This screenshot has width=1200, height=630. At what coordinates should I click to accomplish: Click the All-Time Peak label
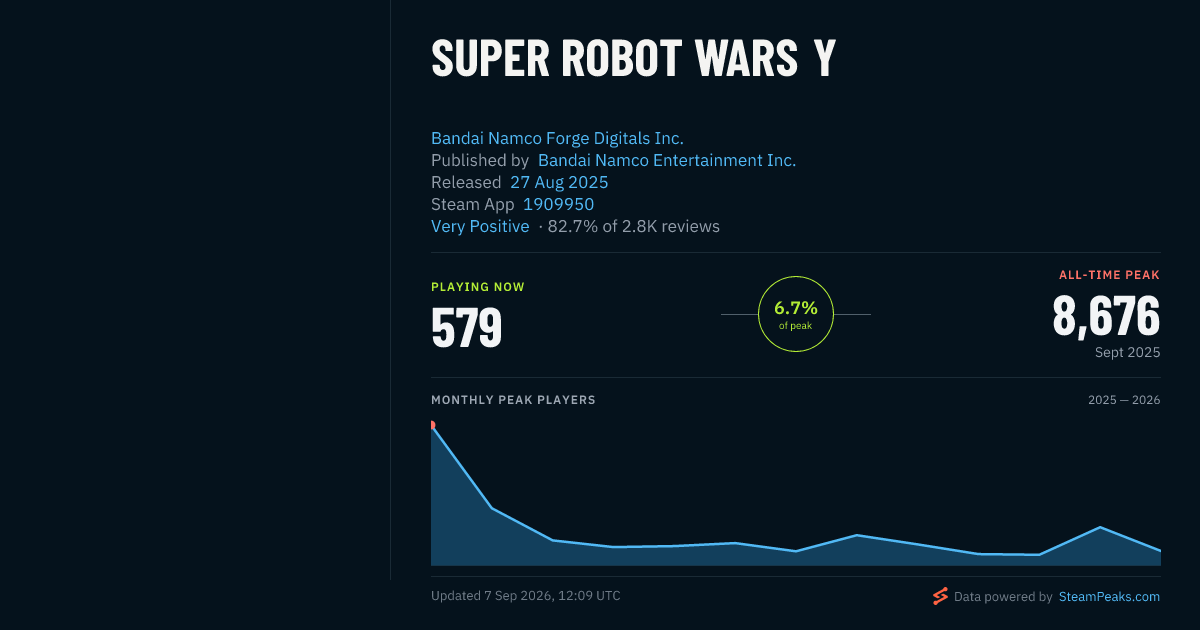click(x=1110, y=275)
